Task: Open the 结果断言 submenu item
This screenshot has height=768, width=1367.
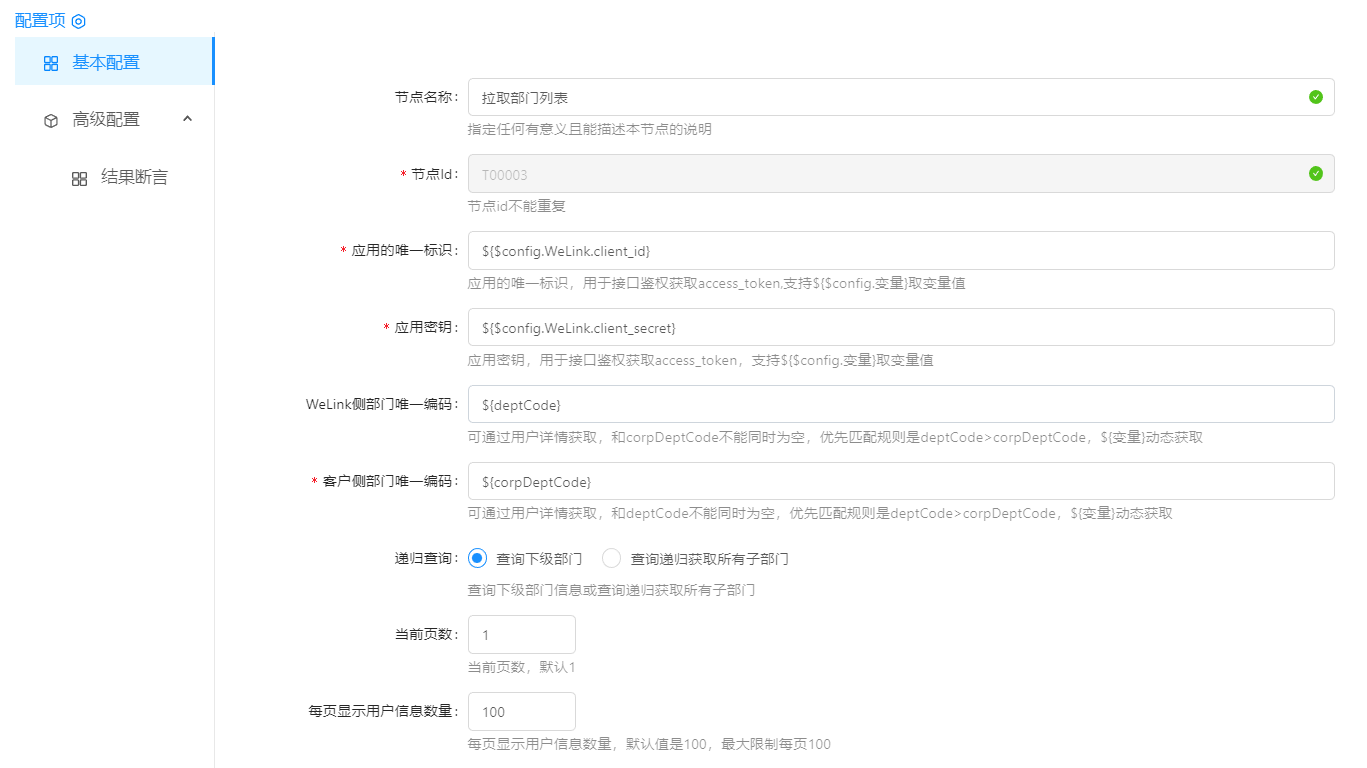Action: click(x=134, y=177)
